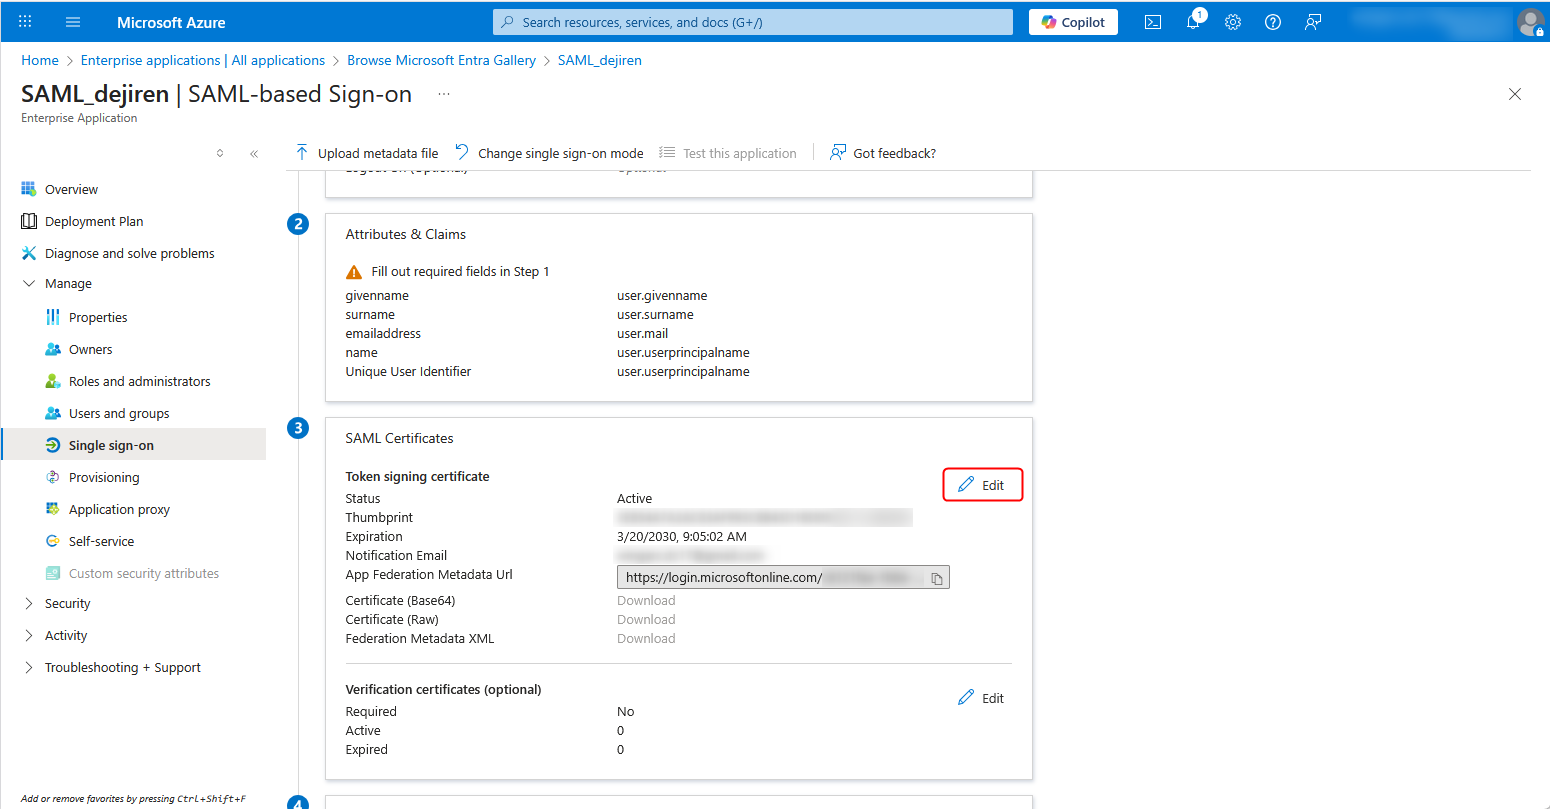Edit the Verification certificates
Viewport: 1550px width, 809px height.
[x=981, y=698]
